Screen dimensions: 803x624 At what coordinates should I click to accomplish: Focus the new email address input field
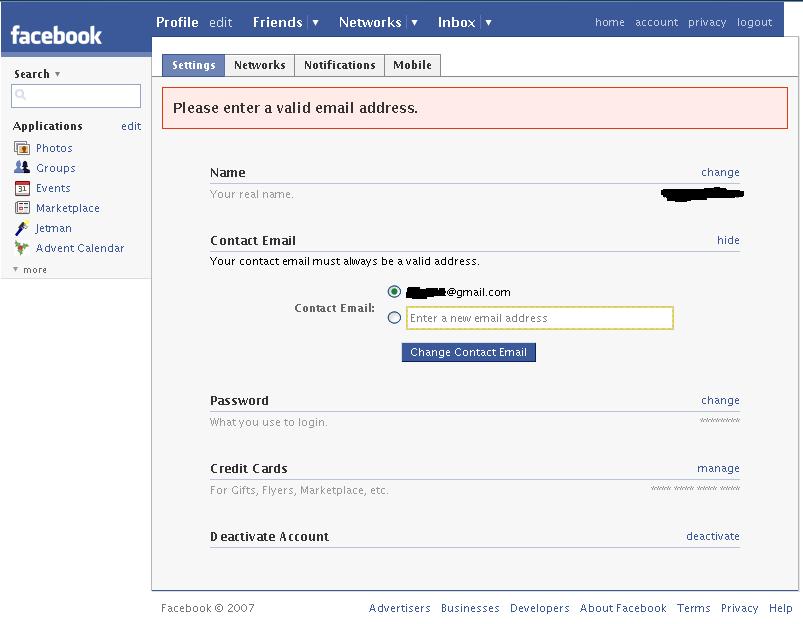539,318
